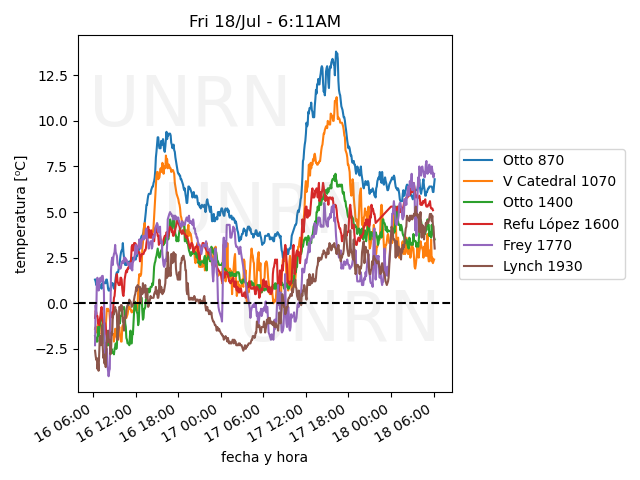Select the 'Refu López 1600' legend label
This screenshot has width=640, height=480.
560,224
